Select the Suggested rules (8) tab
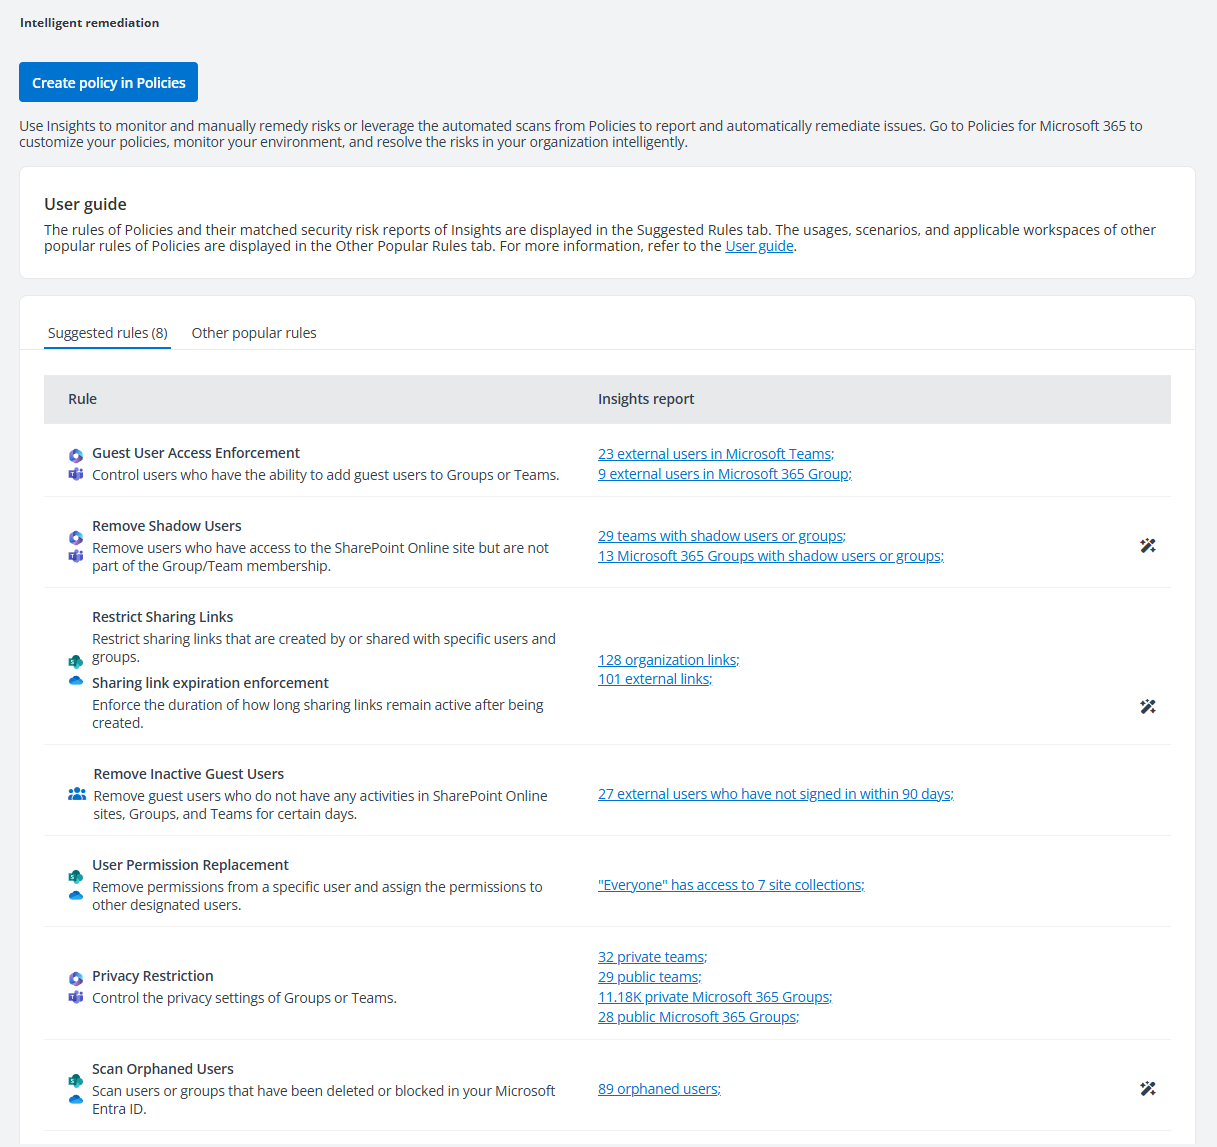1217x1147 pixels. click(108, 333)
